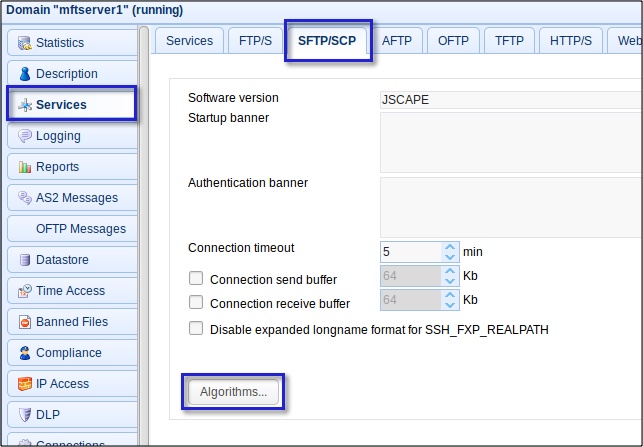Toggle the Connection receive buffer checkbox
Viewport: 643px width, 447px height.
[196, 303]
